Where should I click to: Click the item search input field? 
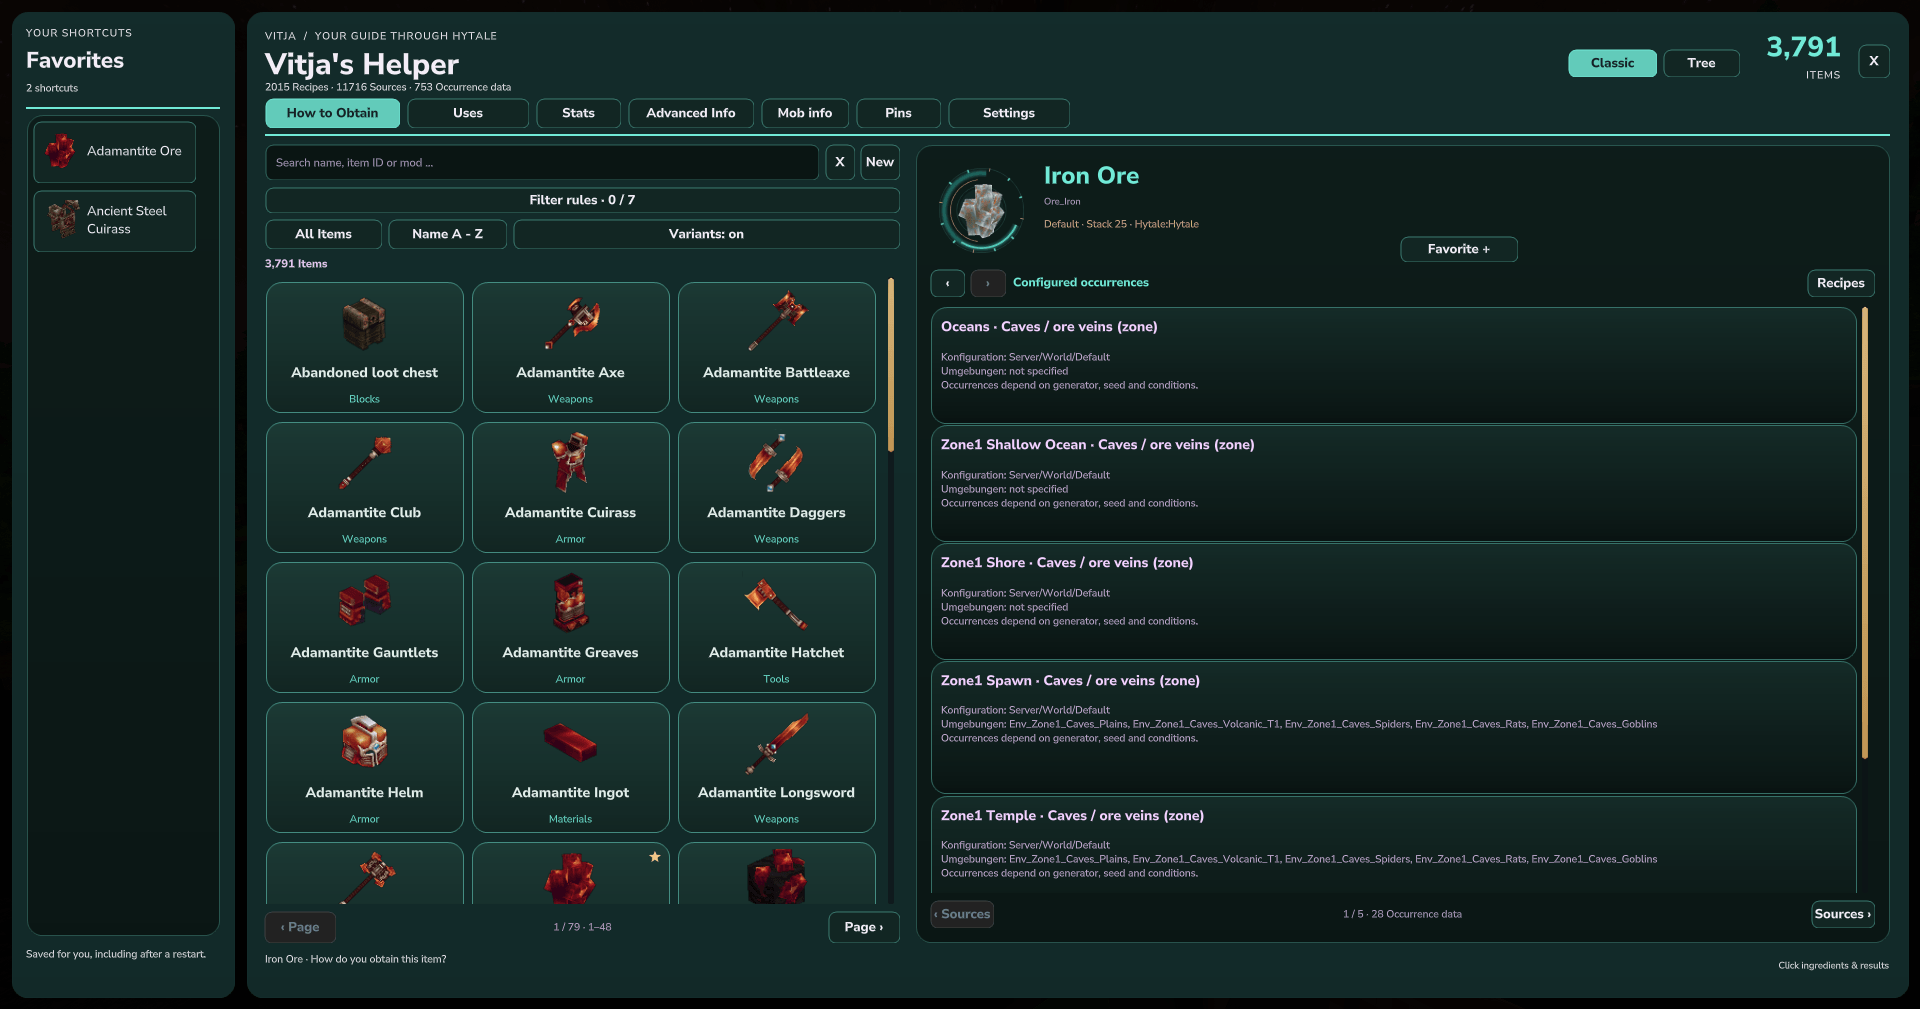(542, 162)
